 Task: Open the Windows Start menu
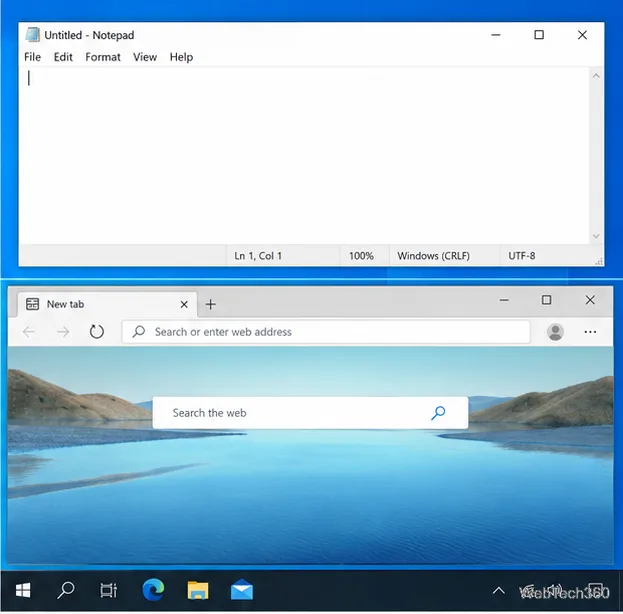pyautogui.click(x=23, y=591)
